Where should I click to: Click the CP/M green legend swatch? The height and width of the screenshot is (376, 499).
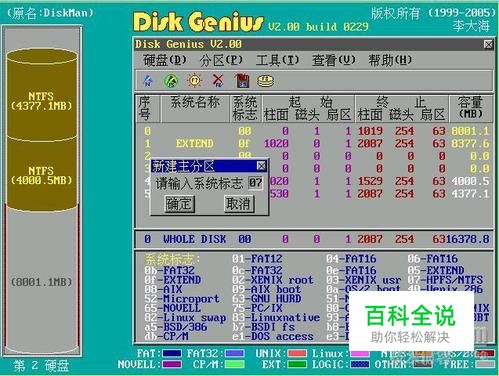click(x=234, y=364)
